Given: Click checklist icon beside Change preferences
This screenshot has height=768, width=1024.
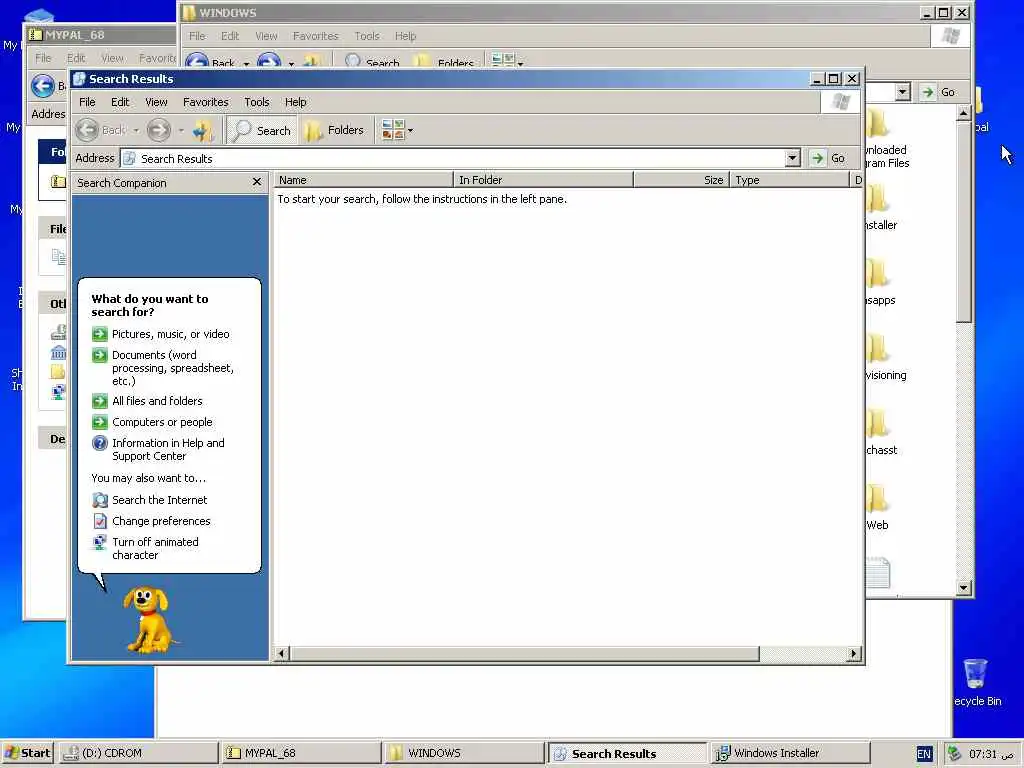Looking at the screenshot, I should (99, 521).
